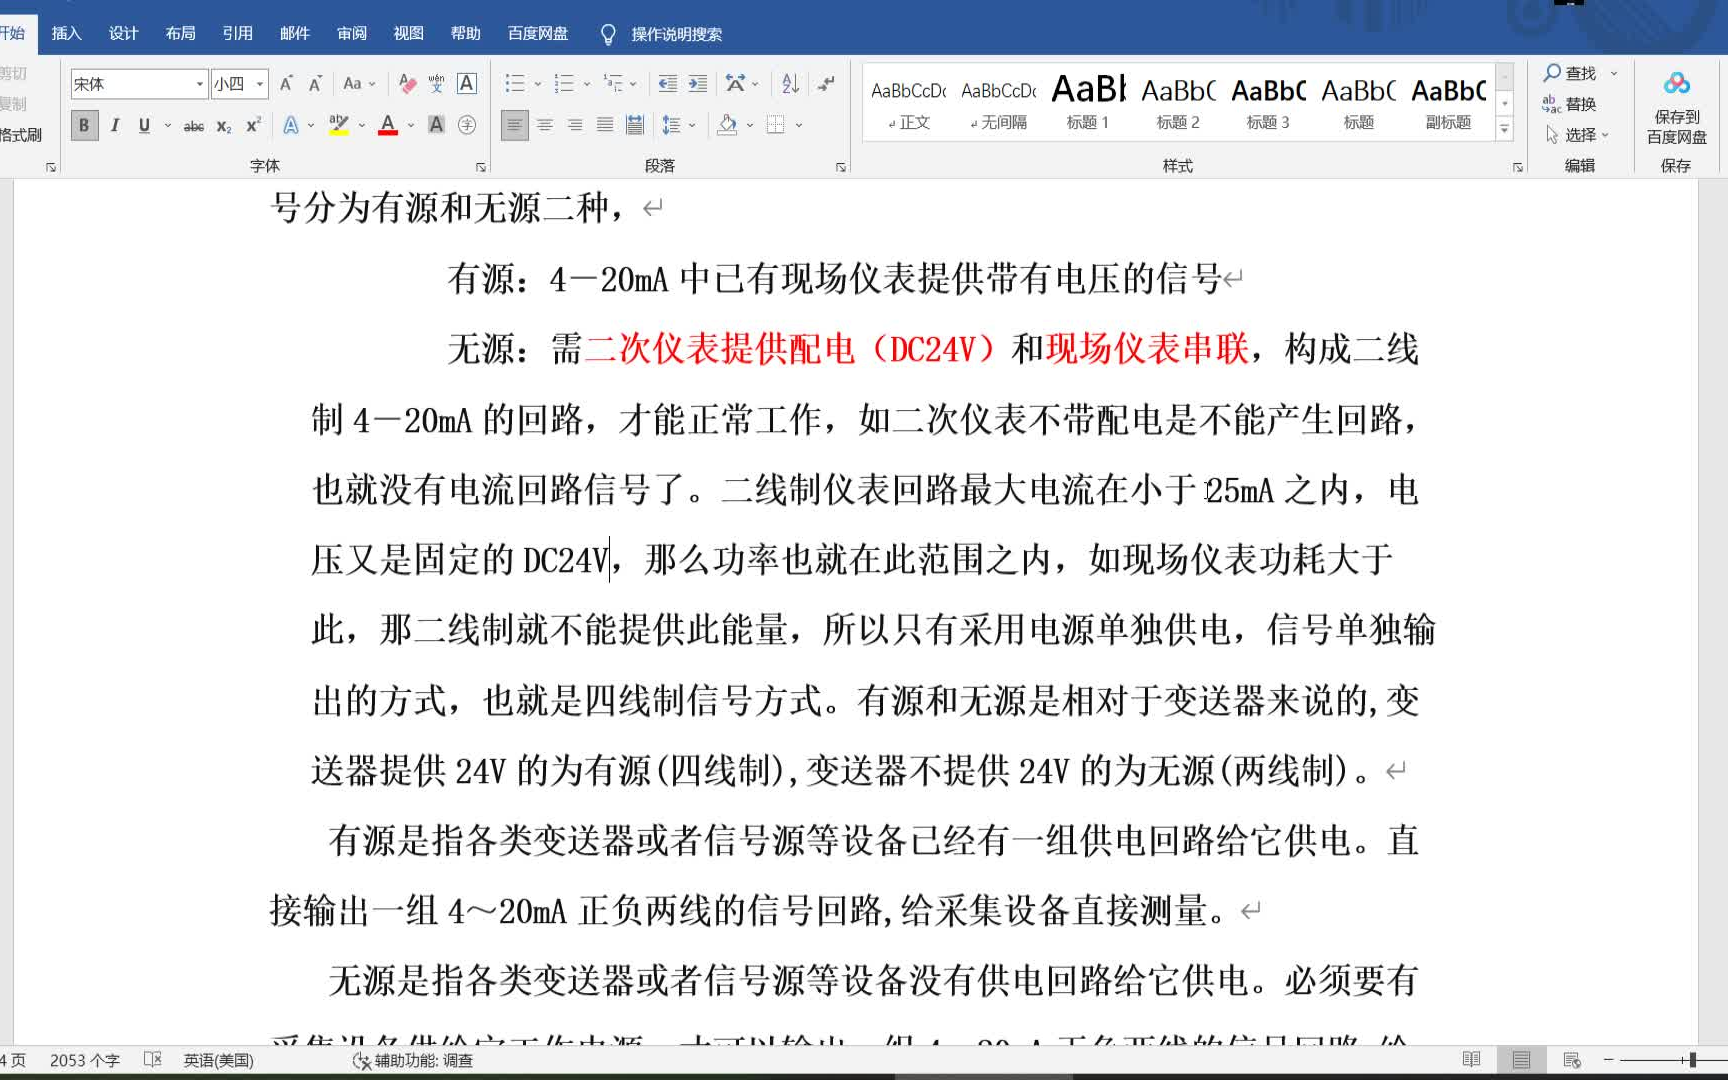Screen dimensions: 1728x1080
Task: Open the 引用 ribbon tab
Action: click(x=237, y=34)
